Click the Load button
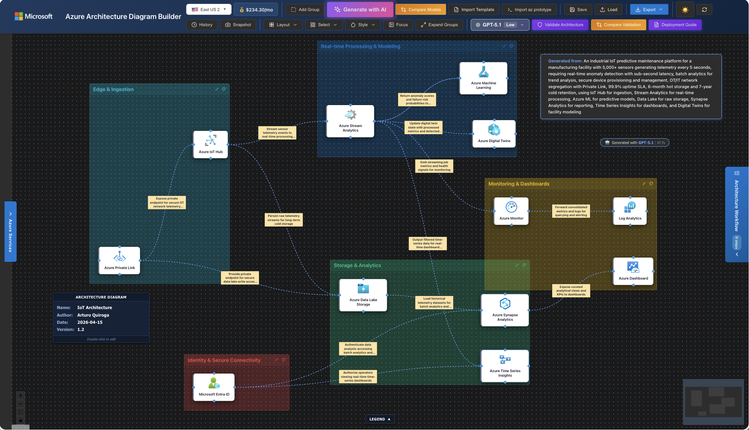Viewport: 749px width, 430px height. point(609,10)
